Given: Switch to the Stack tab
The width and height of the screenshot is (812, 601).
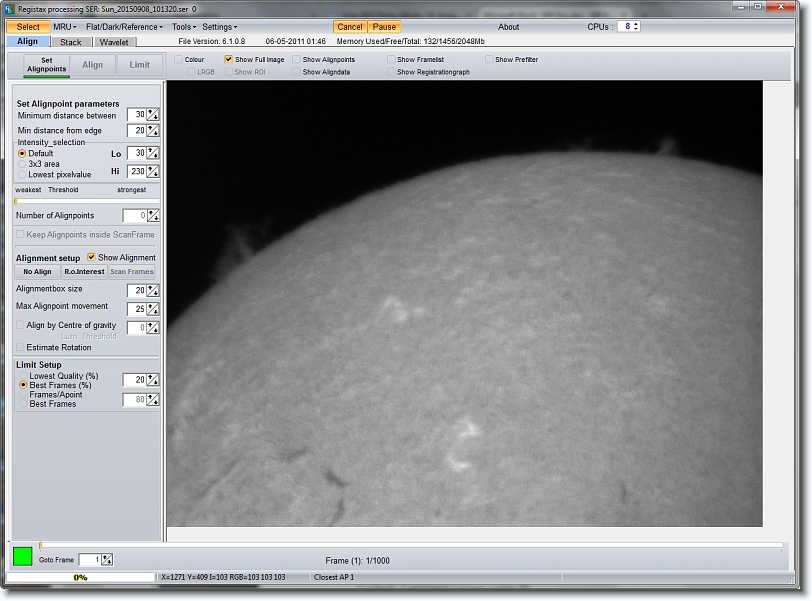Looking at the screenshot, I should click(x=71, y=42).
